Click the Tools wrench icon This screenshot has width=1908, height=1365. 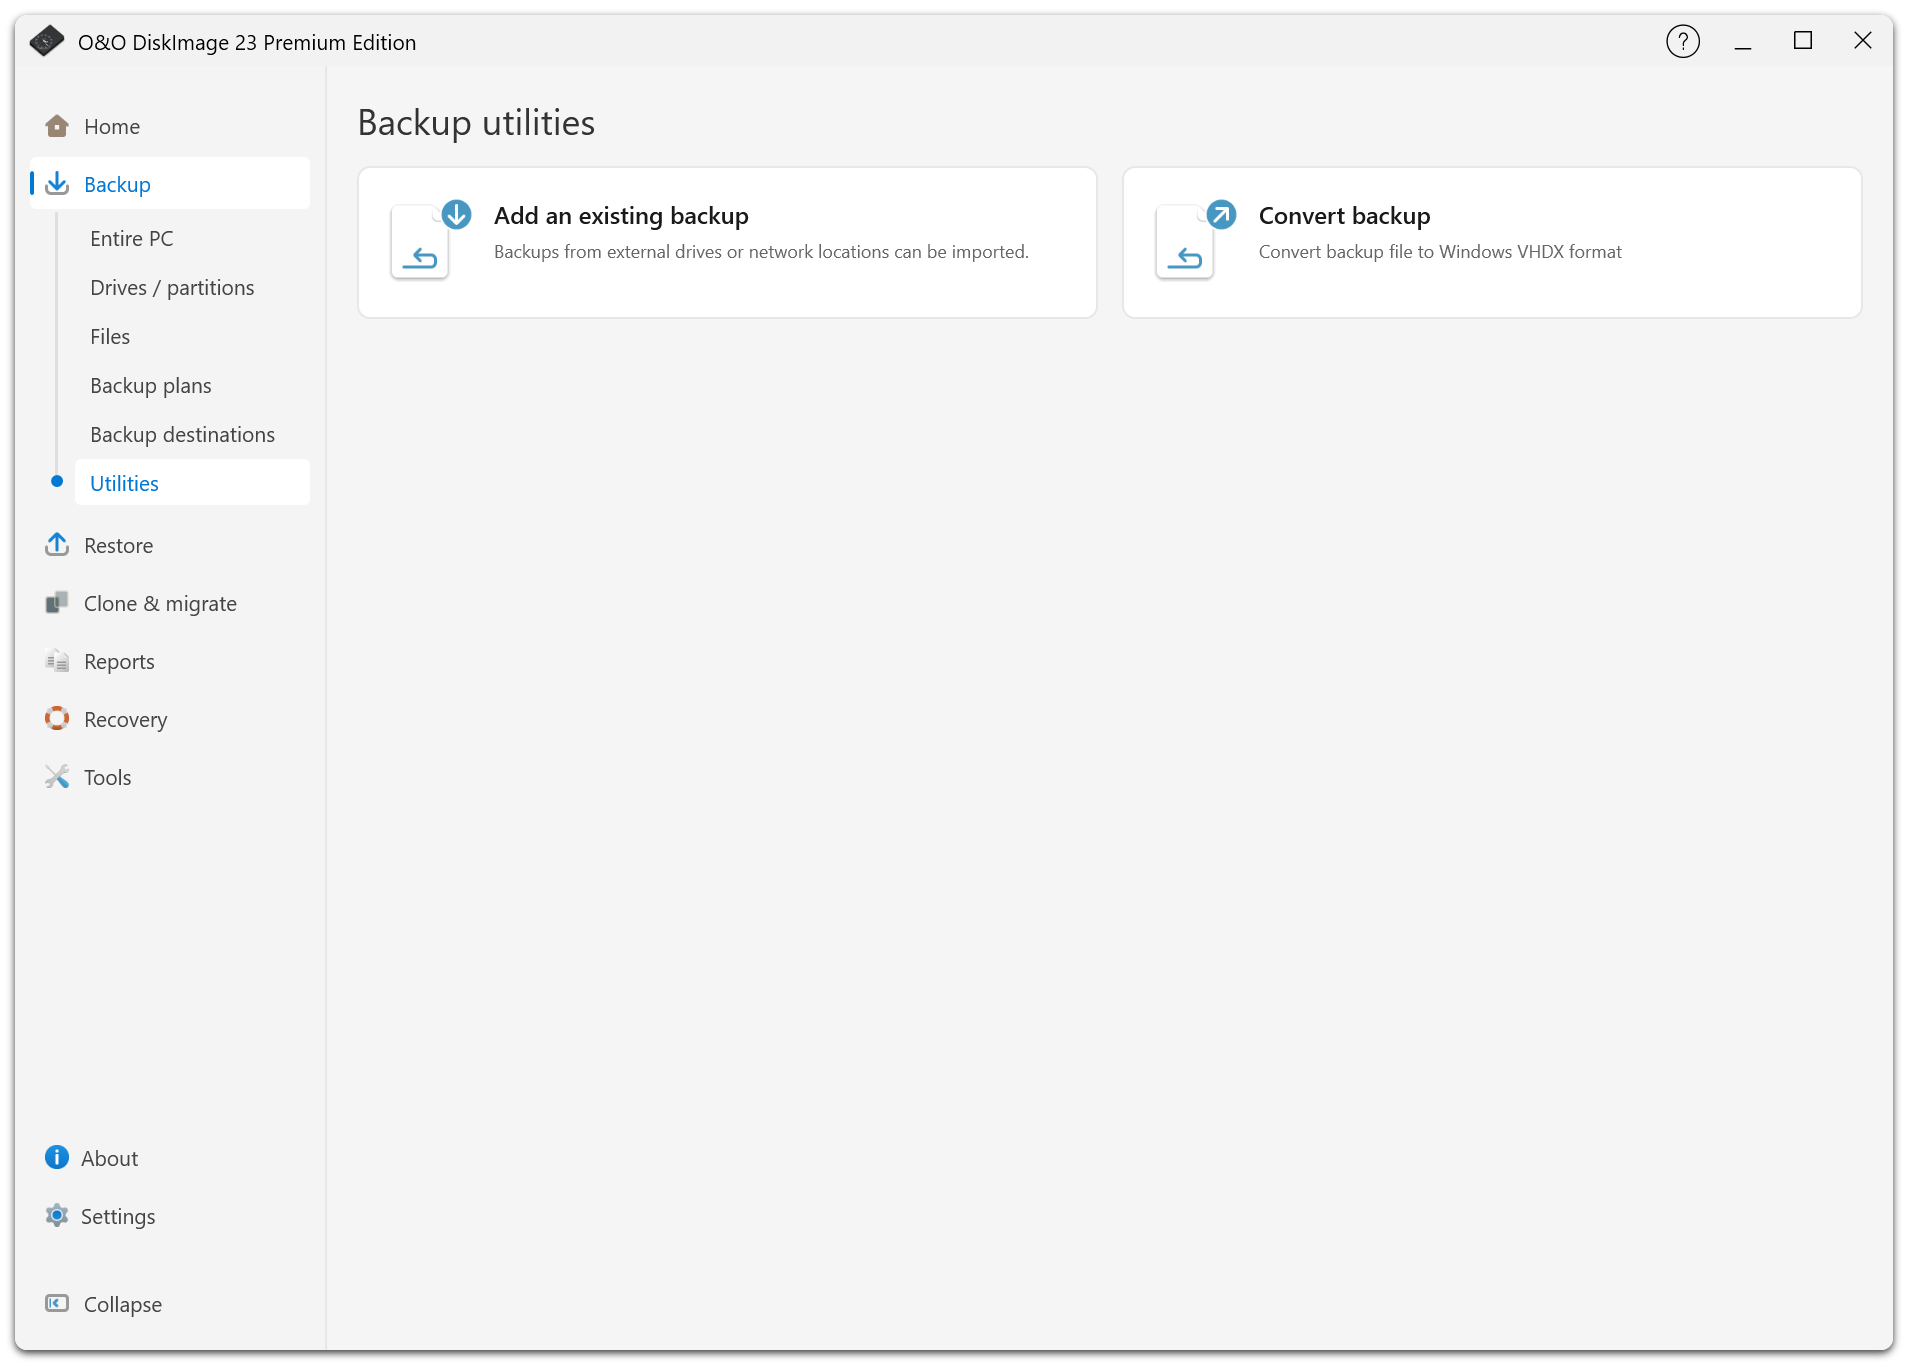(x=57, y=777)
